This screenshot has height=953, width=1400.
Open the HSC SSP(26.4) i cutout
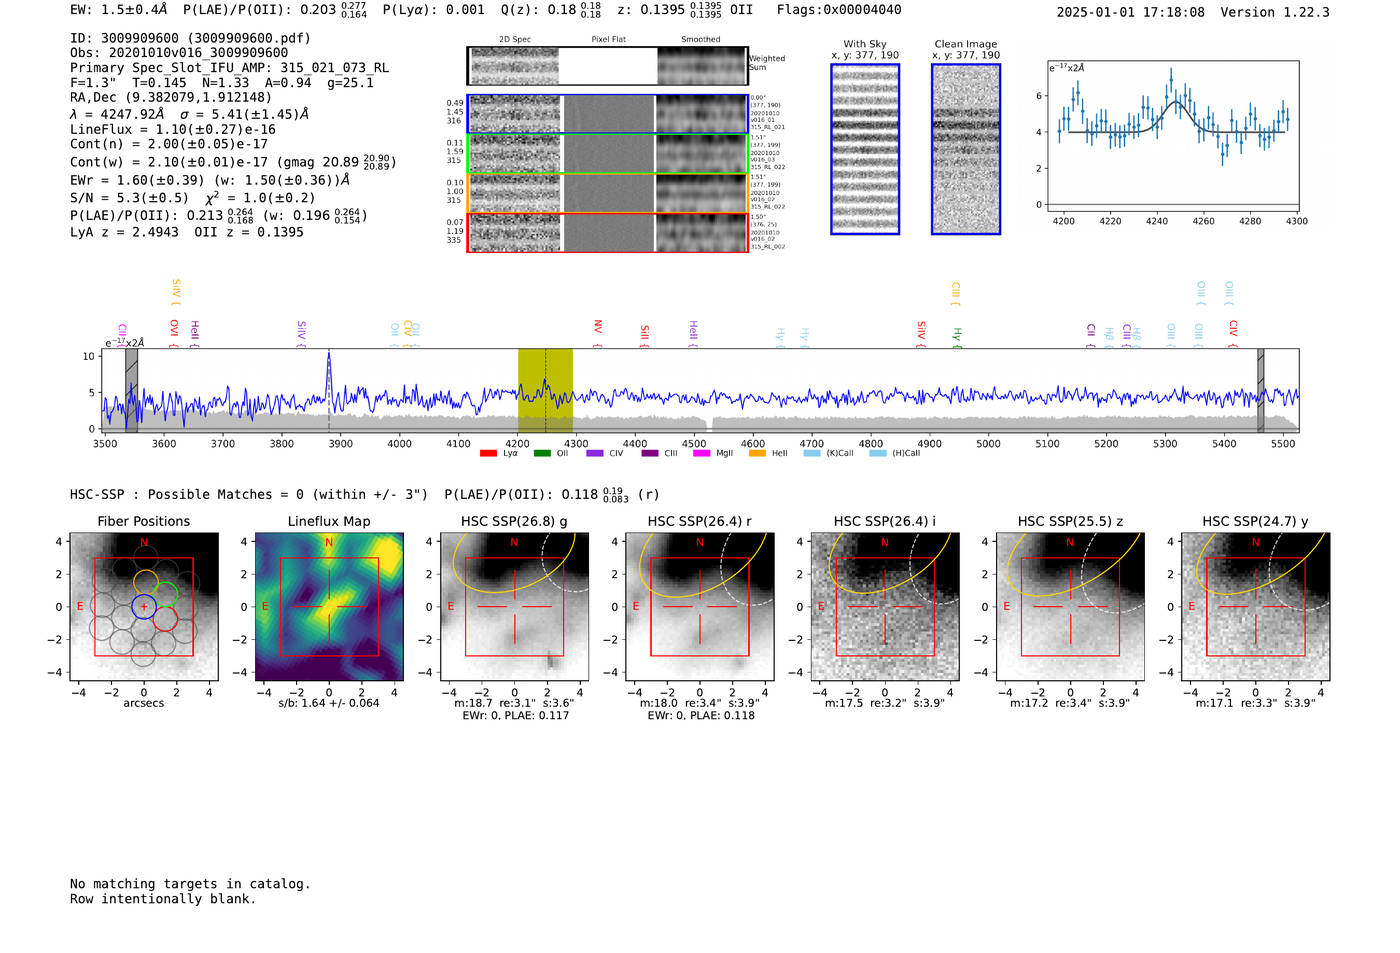885,606
